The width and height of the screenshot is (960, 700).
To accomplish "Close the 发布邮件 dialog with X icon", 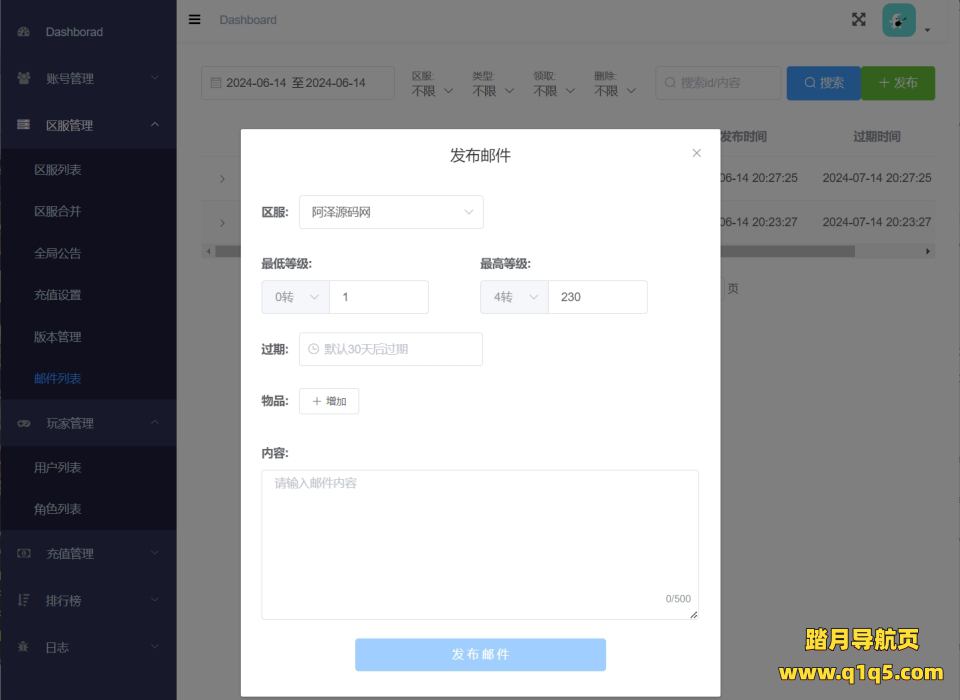I will pyautogui.click(x=697, y=153).
